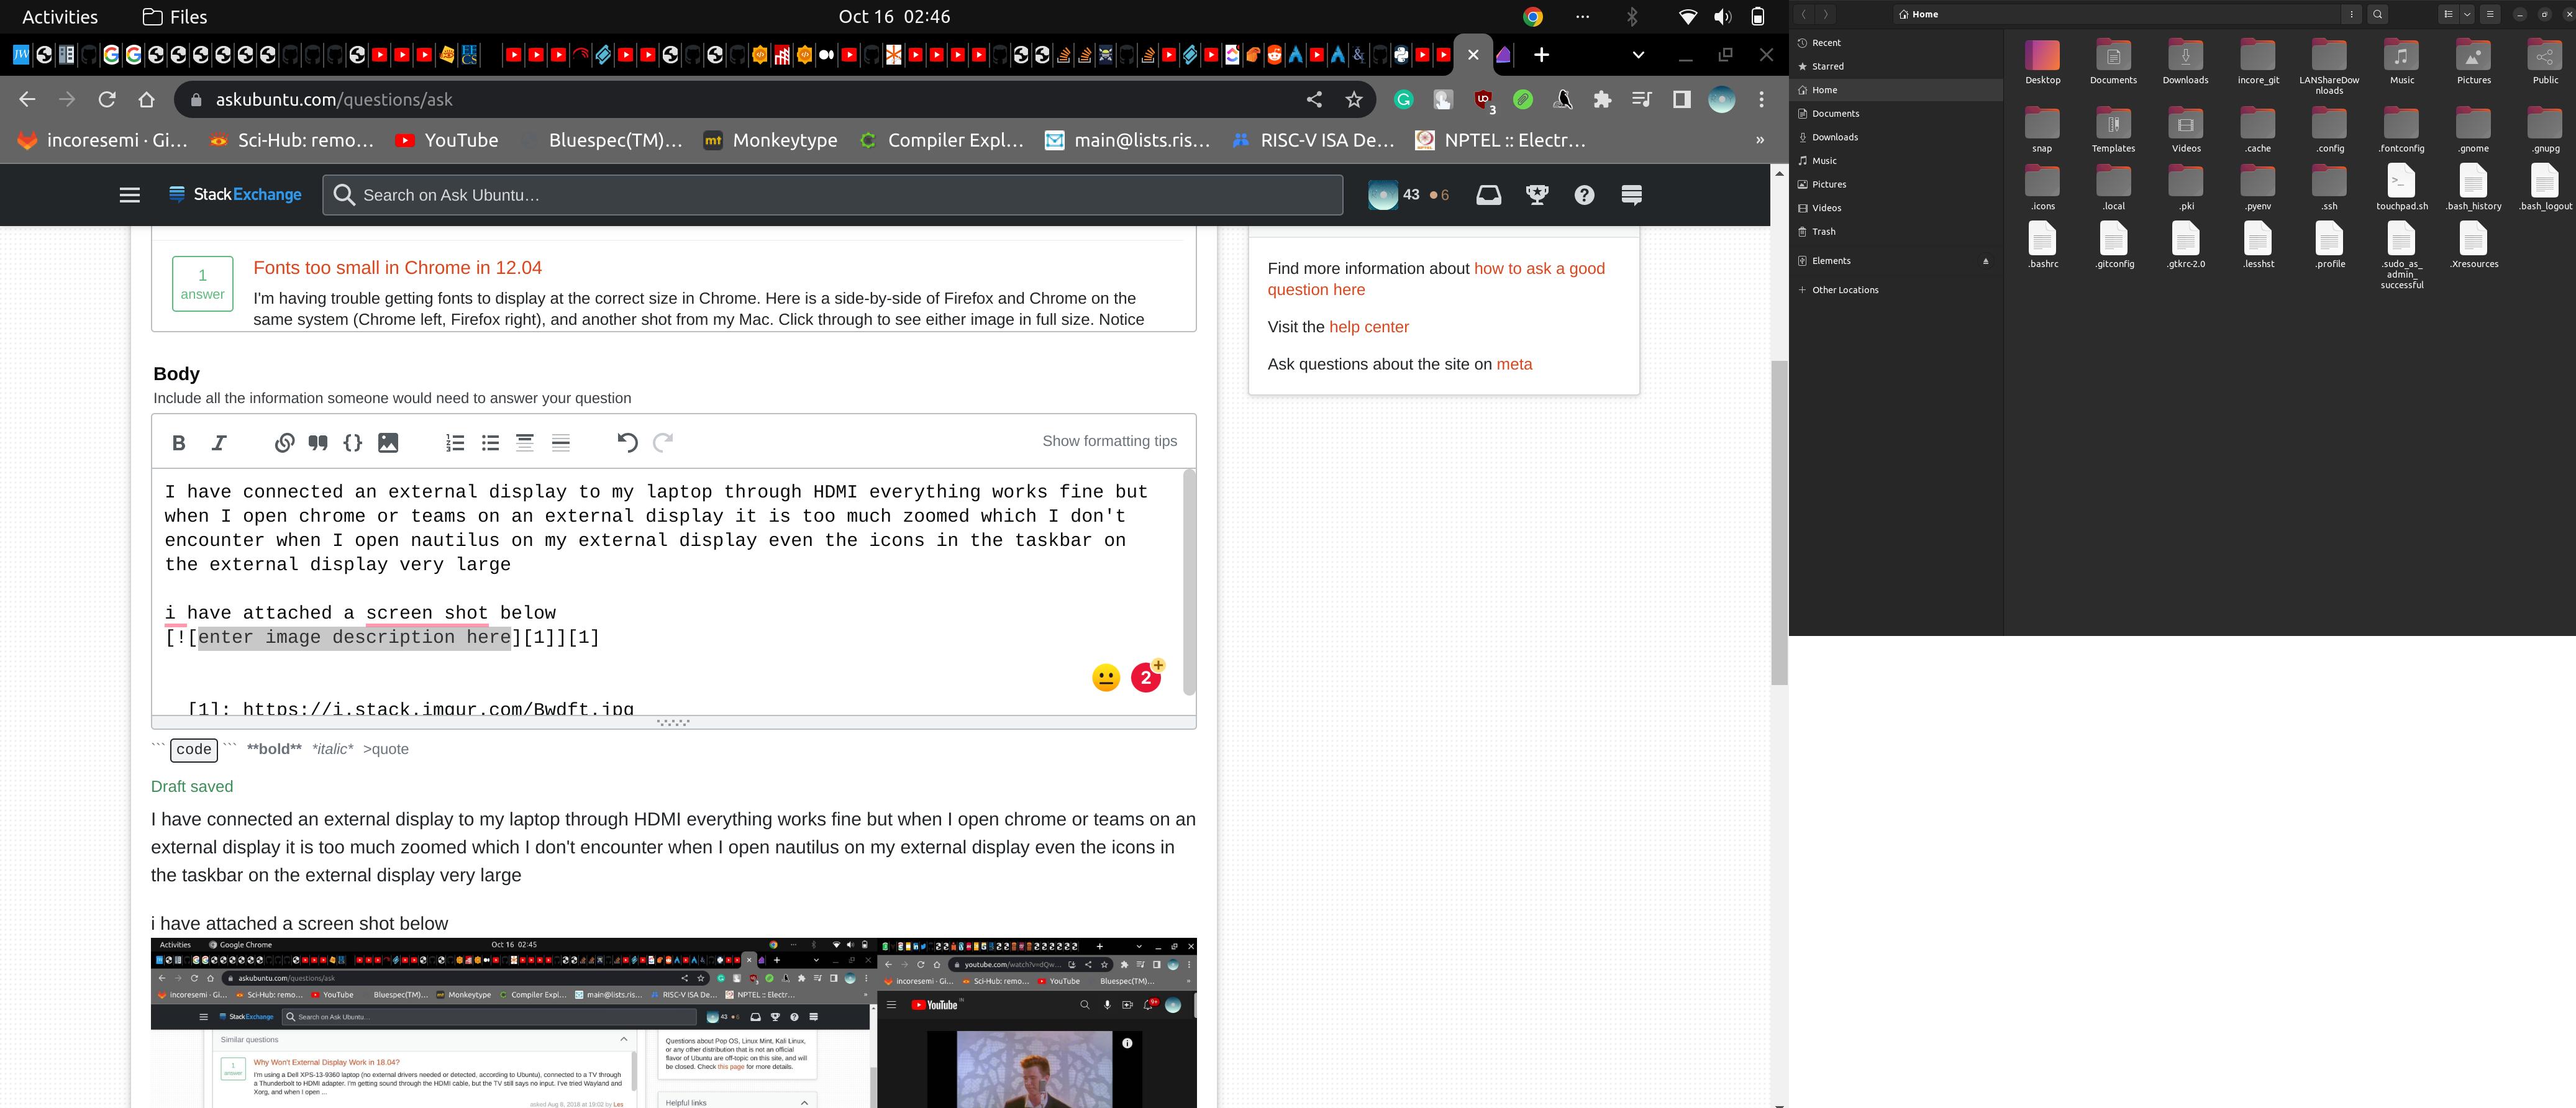Undo the last edit in the editor
Viewport: 2576px width, 1108px height.
[627, 443]
